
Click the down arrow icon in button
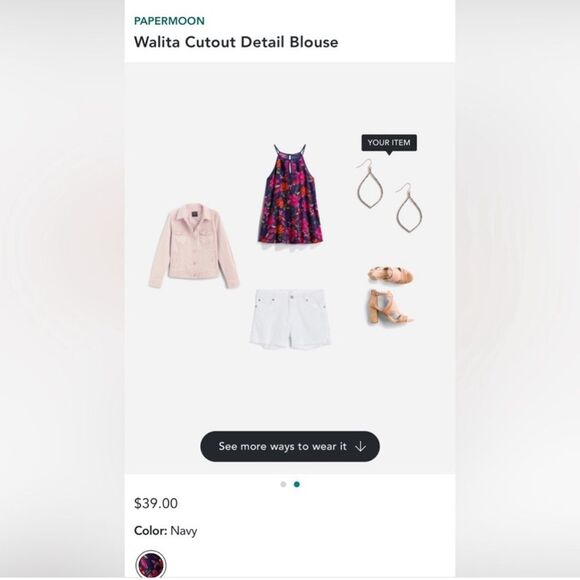pyautogui.click(x=360, y=446)
